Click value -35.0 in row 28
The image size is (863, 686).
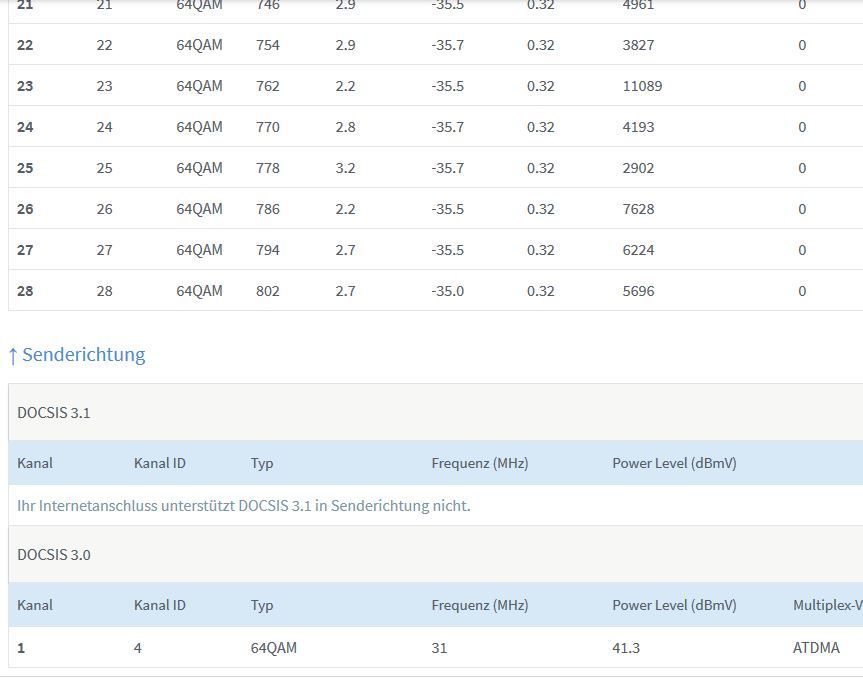click(447, 291)
